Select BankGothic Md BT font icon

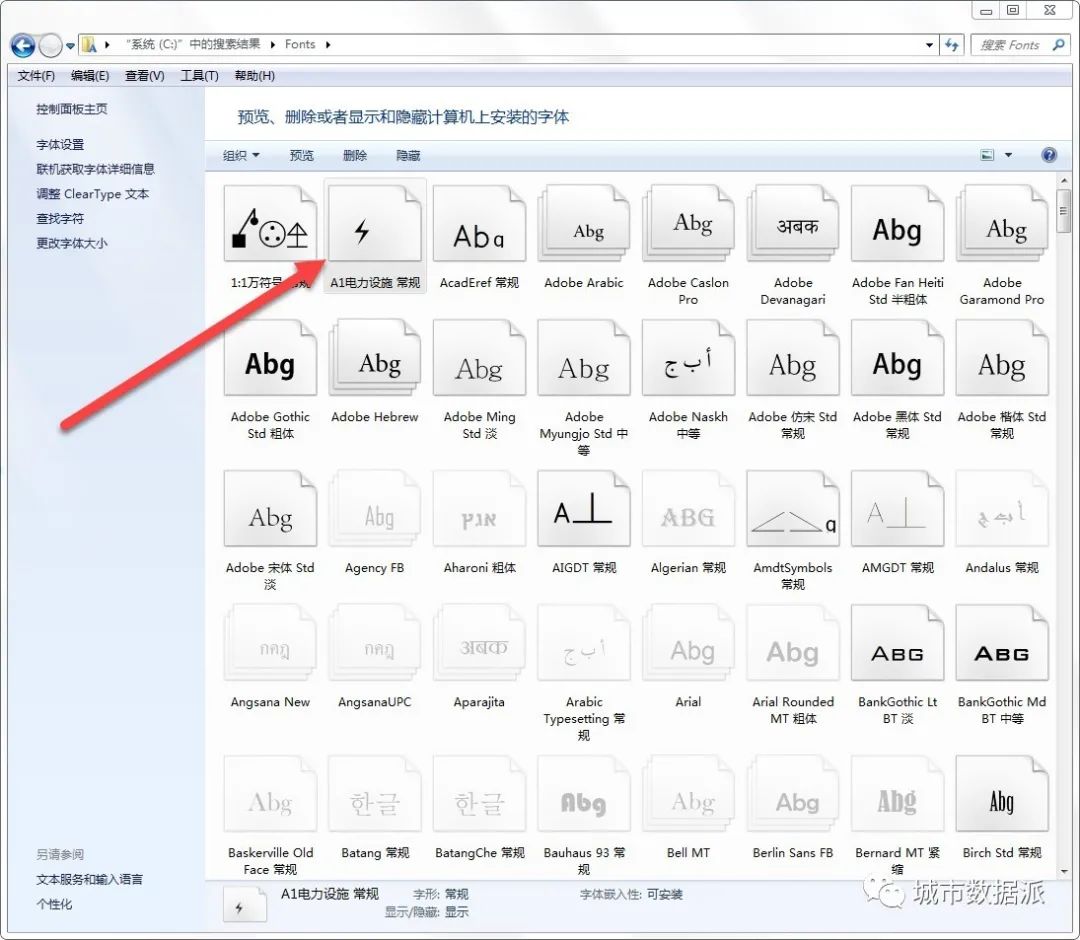click(1002, 643)
